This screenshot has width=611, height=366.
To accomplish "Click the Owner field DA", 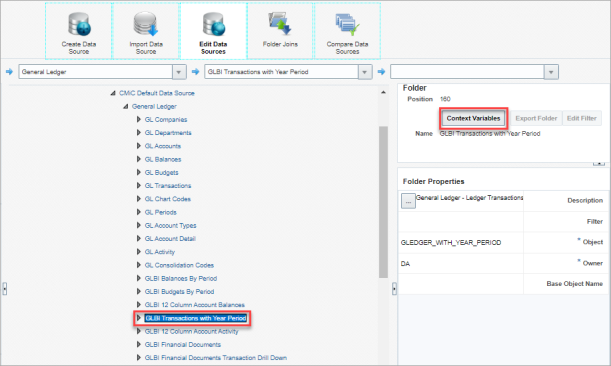I will click(405, 263).
